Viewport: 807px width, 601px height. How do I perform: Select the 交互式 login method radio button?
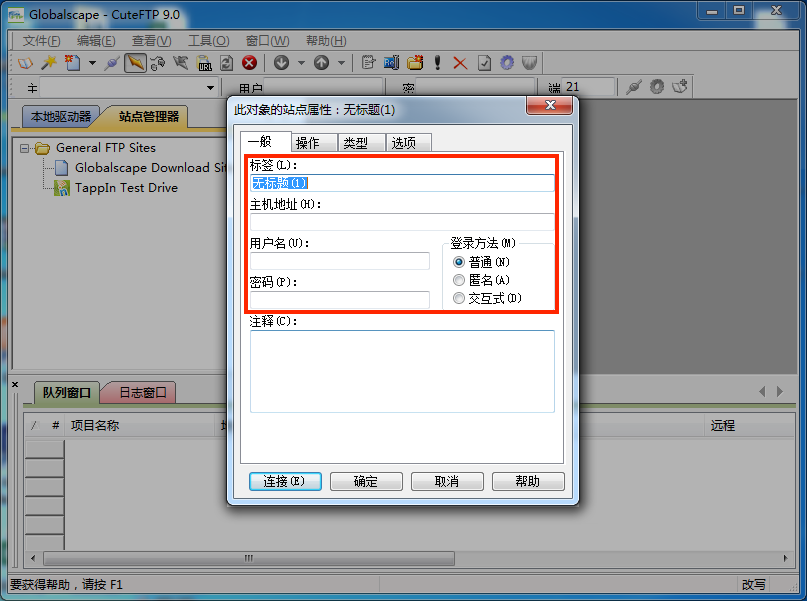coord(459,298)
